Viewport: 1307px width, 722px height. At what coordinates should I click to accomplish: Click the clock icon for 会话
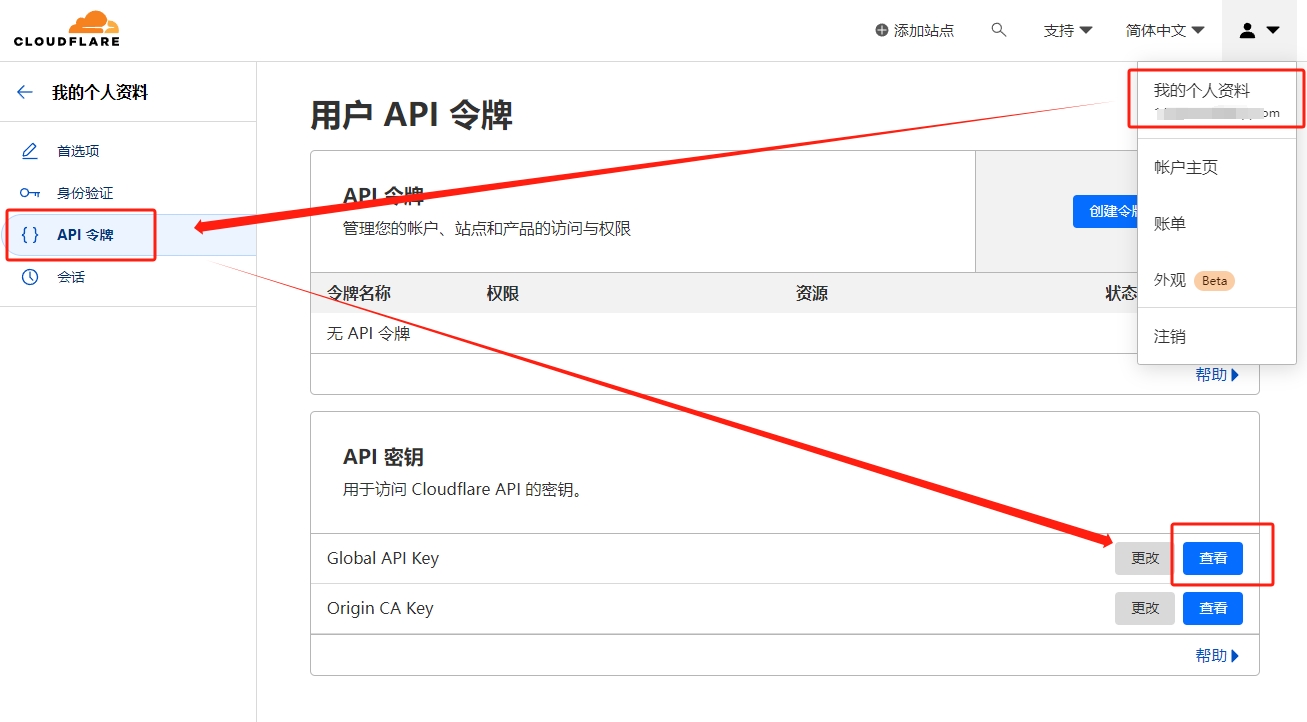click(x=30, y=277)
